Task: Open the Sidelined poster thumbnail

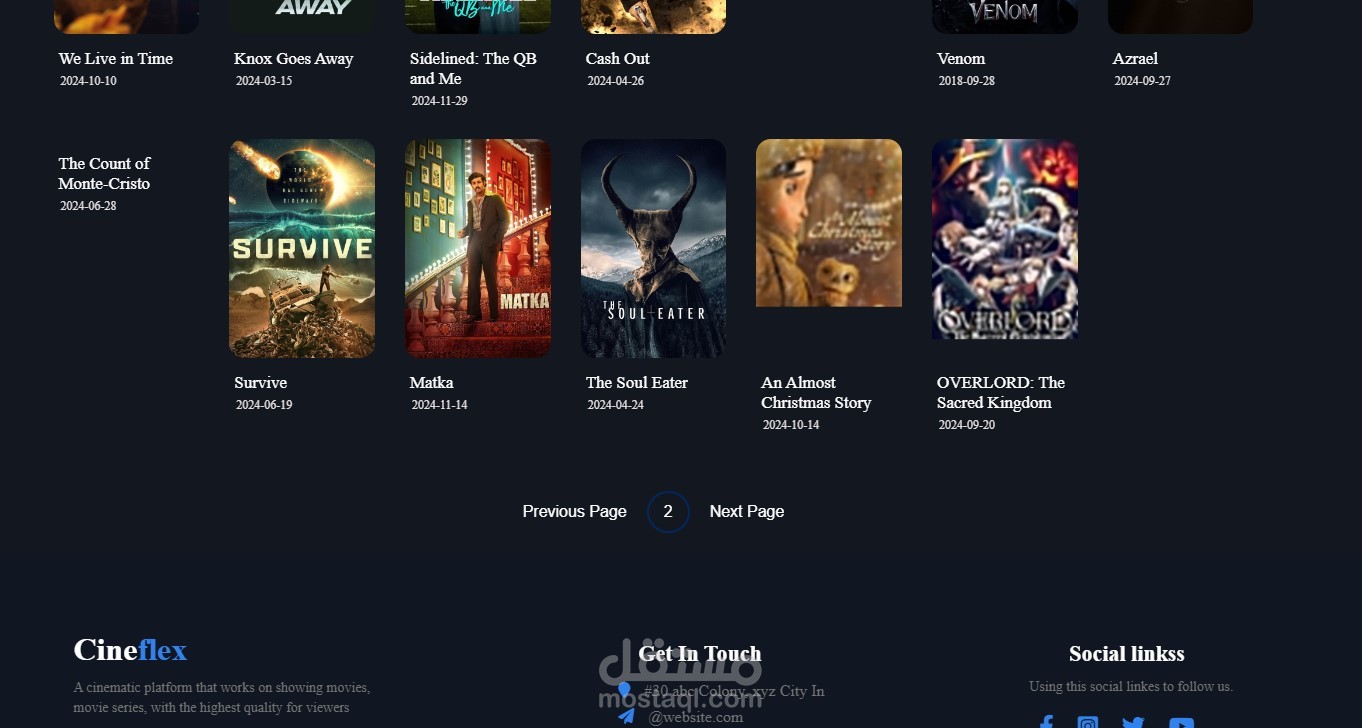Action: (478, 16)
